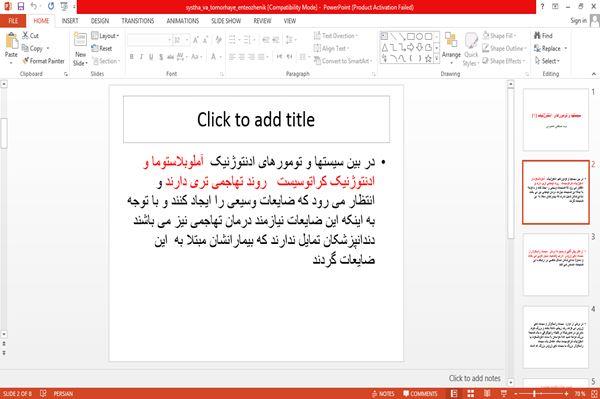Image resolution: width=600 pixels, height=399 pixels.
Task: Select the rectangle shape in shapes gallery
Action: pyautogui.click(x=411, y=37)
